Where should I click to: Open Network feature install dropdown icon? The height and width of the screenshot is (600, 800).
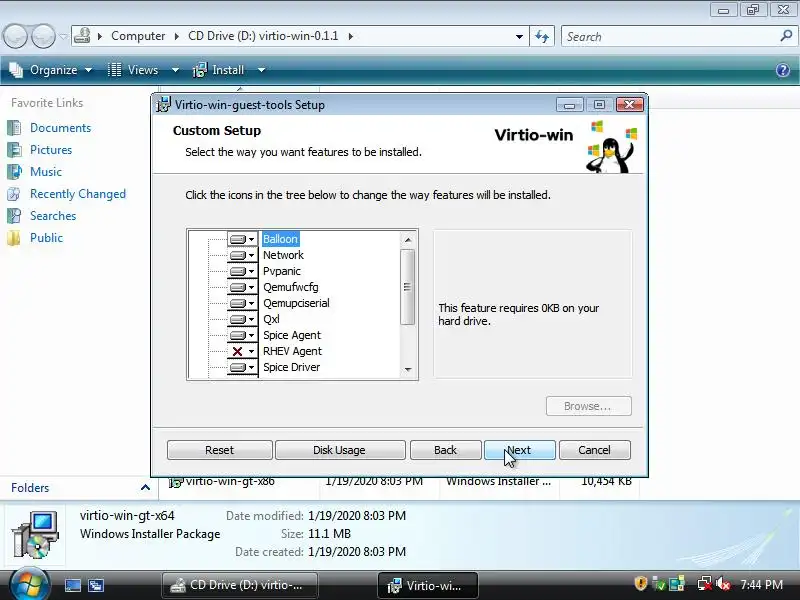242,255
